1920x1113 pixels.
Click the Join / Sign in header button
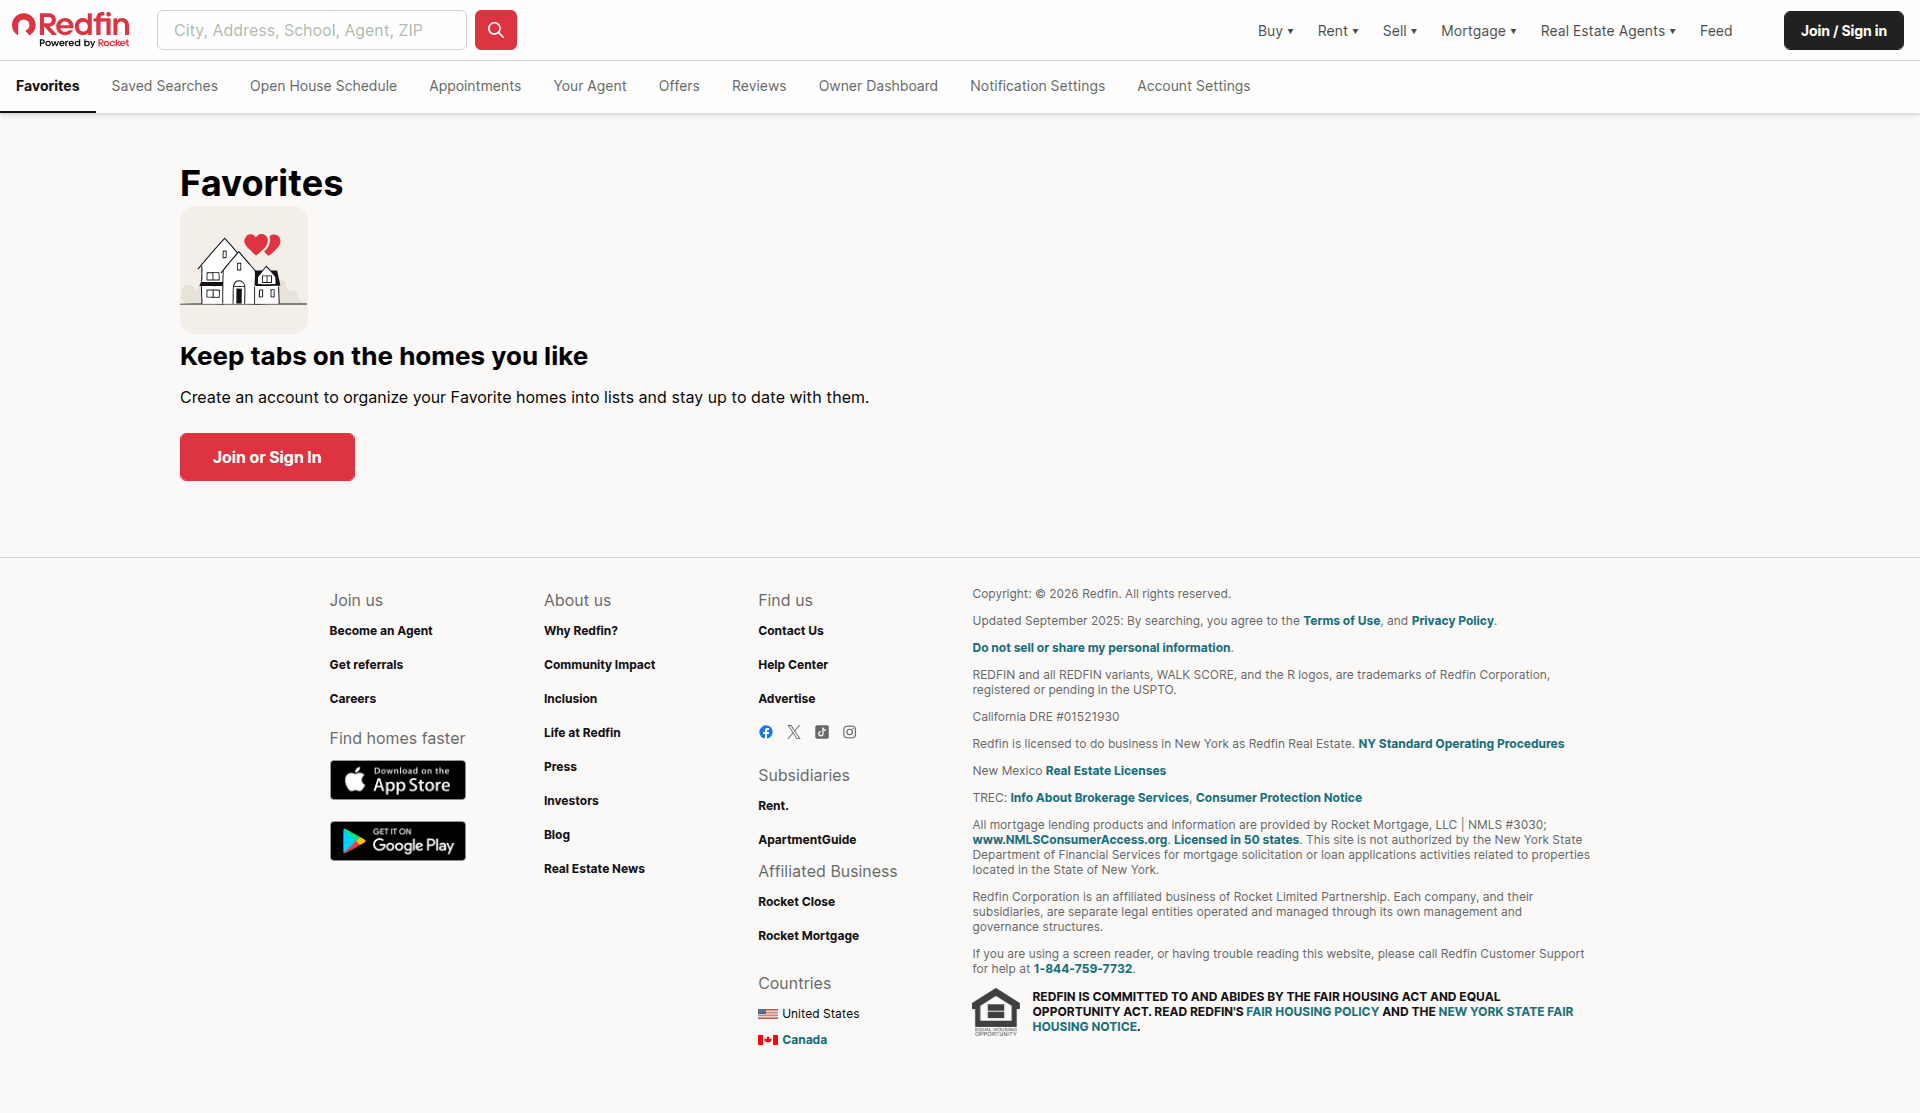point(1844,30)
